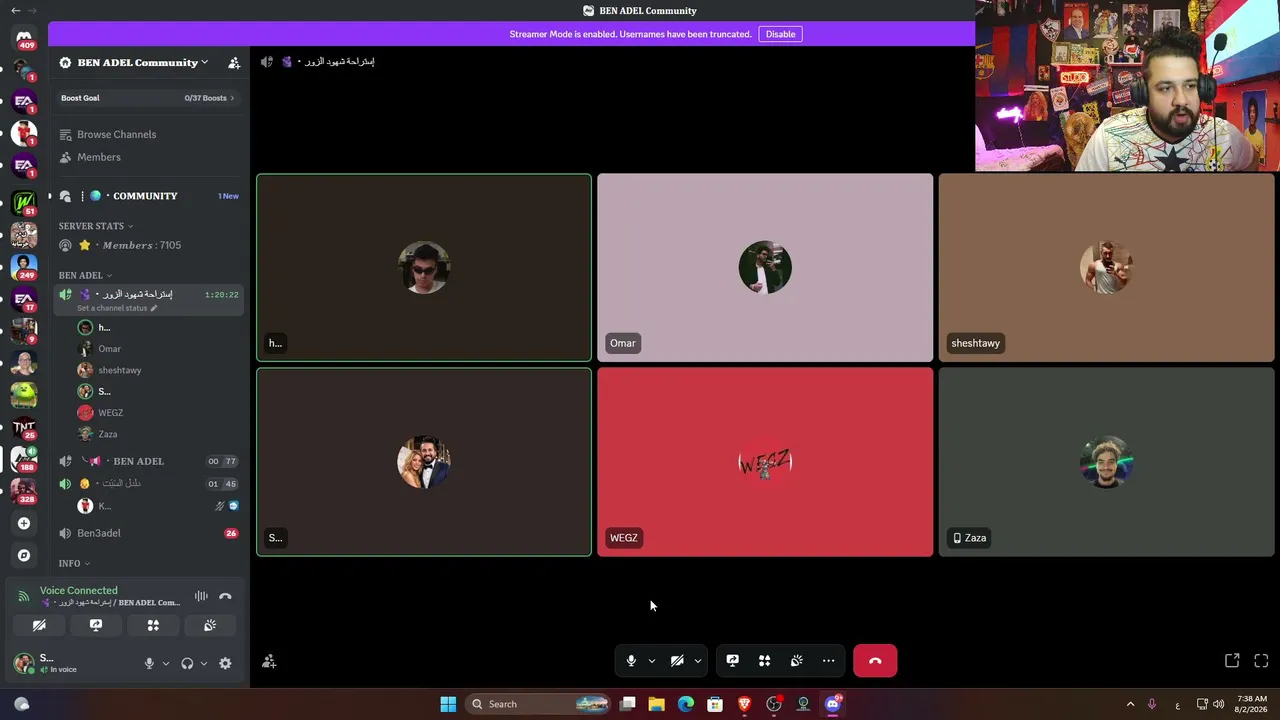Focus the WEGZ video tile
The image size is (1280, 720).
(x=765, y=462)
